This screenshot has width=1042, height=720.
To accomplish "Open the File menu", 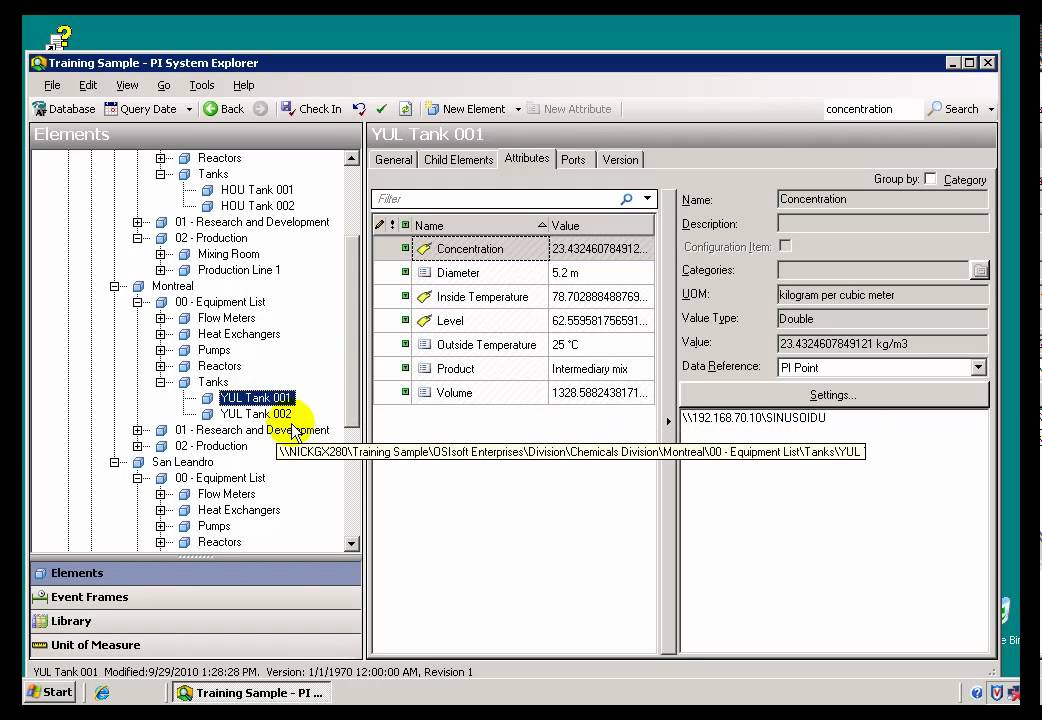I will (x=52, y=85).
